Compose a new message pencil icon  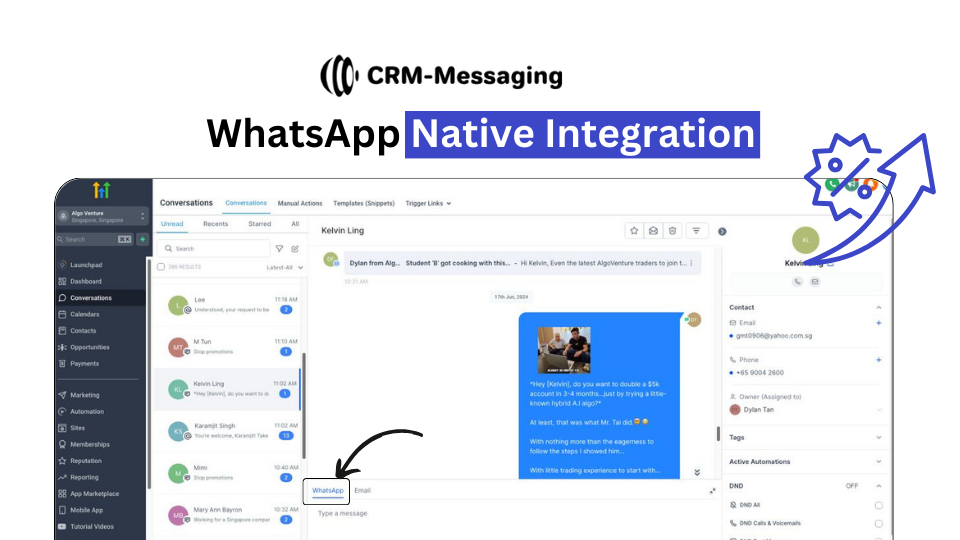pos(295,249)
